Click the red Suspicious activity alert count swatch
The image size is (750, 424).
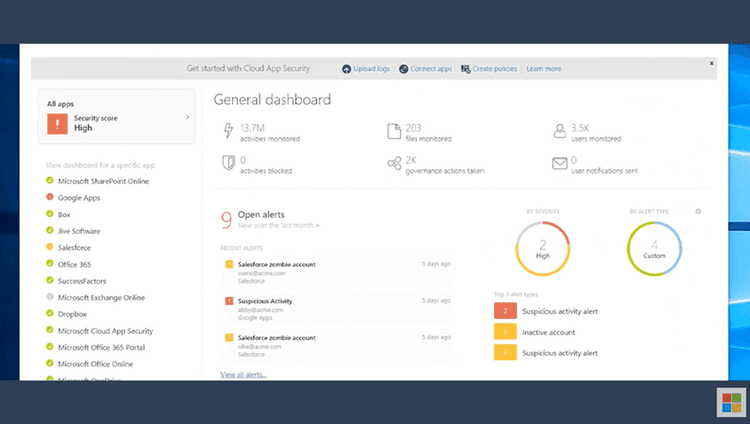coord(505,313)
